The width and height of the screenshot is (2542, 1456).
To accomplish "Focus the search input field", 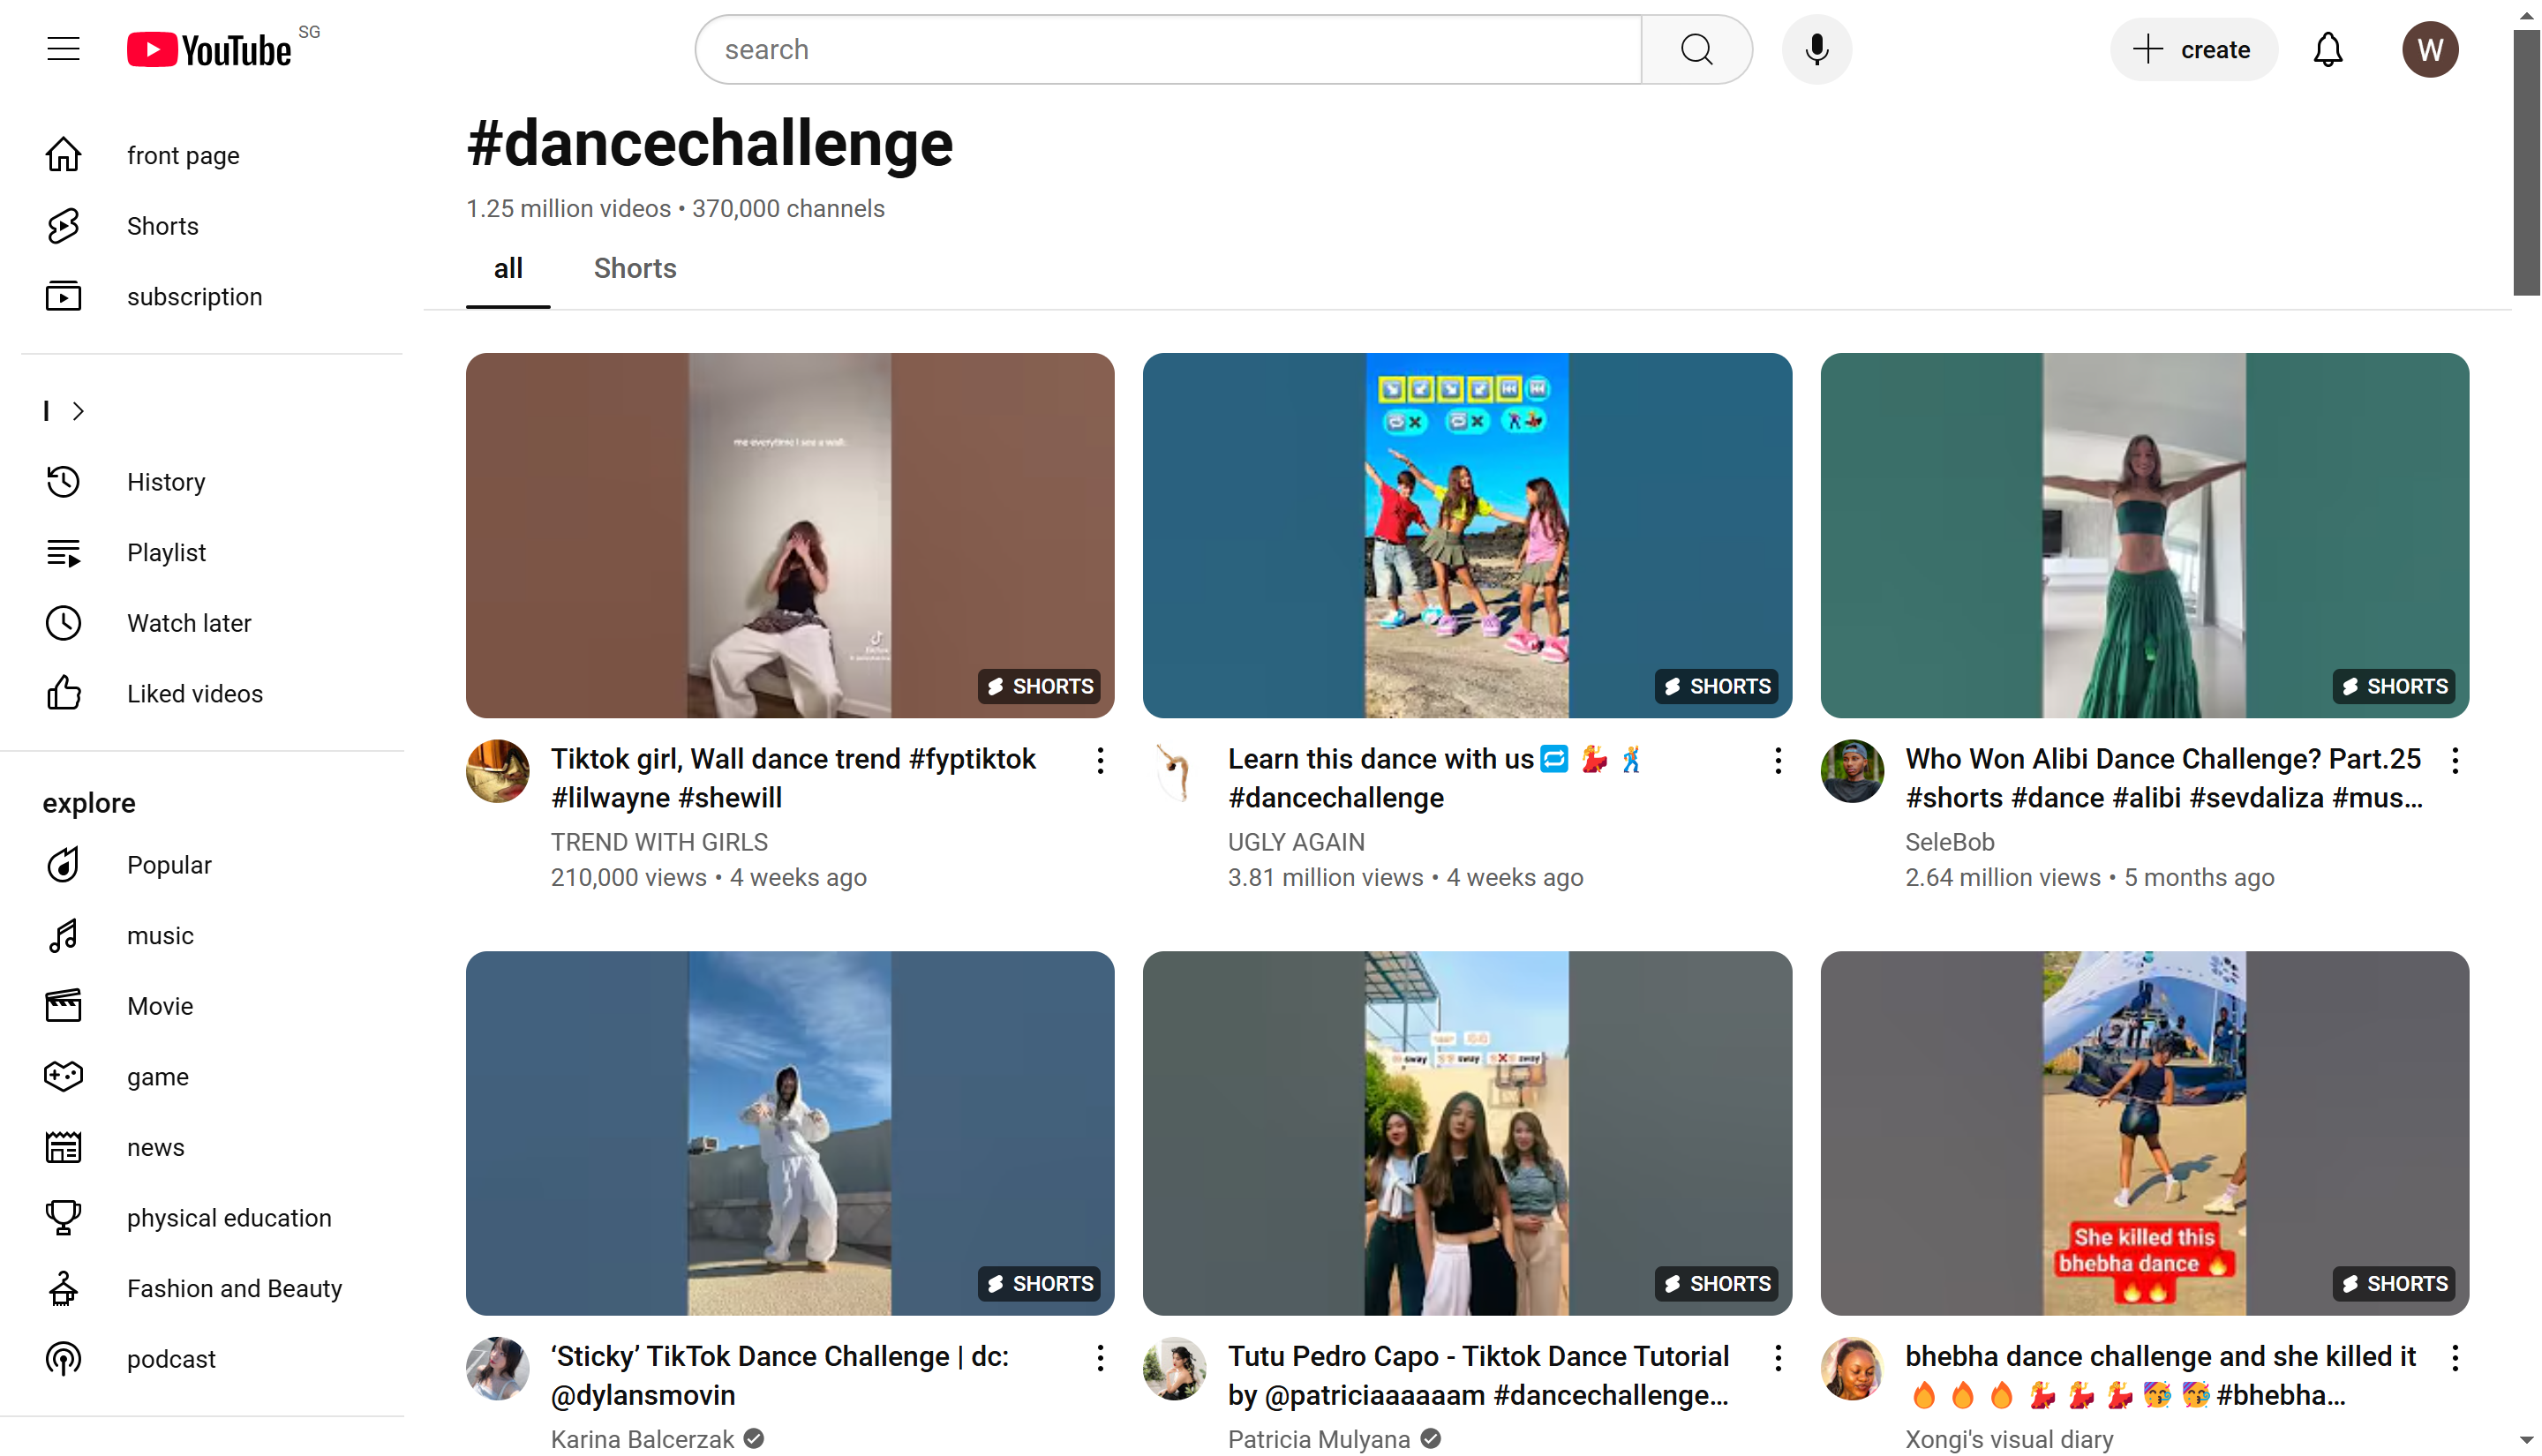I will click(x=1167, y=49).
